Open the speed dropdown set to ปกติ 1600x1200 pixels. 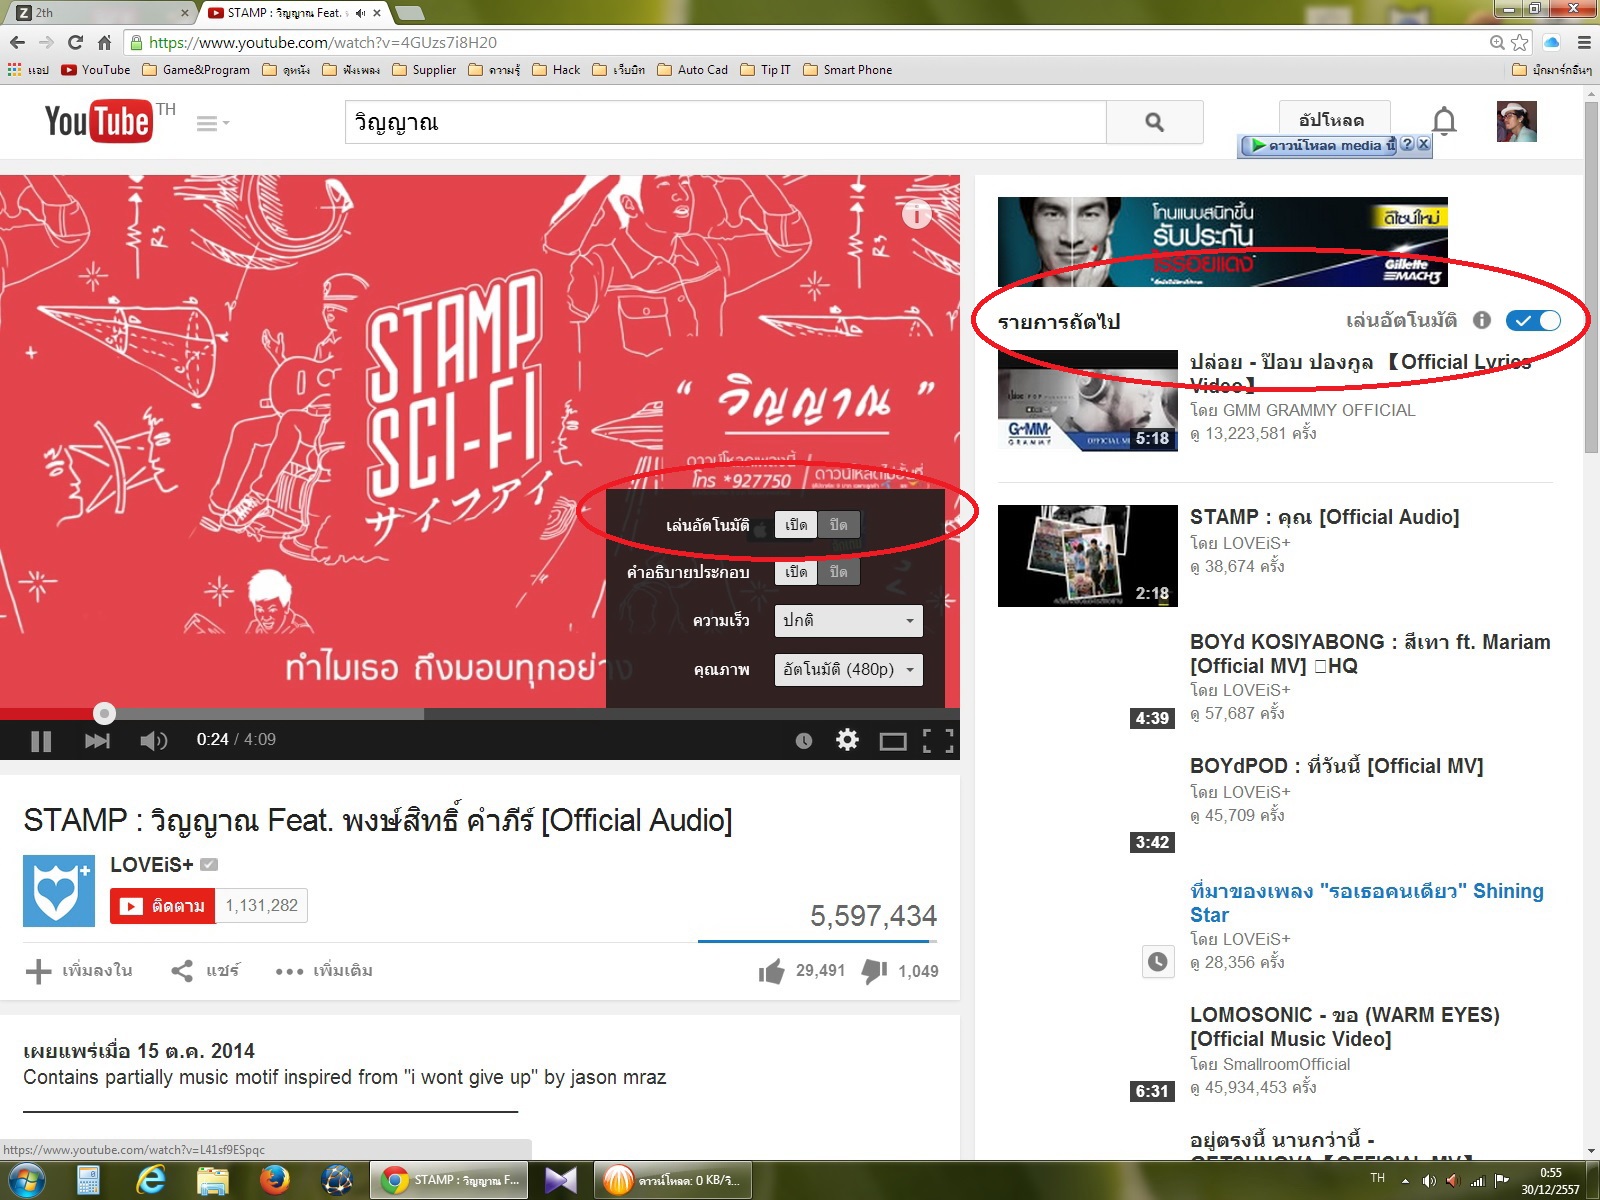pyautogui.click(x=848, y=621)
